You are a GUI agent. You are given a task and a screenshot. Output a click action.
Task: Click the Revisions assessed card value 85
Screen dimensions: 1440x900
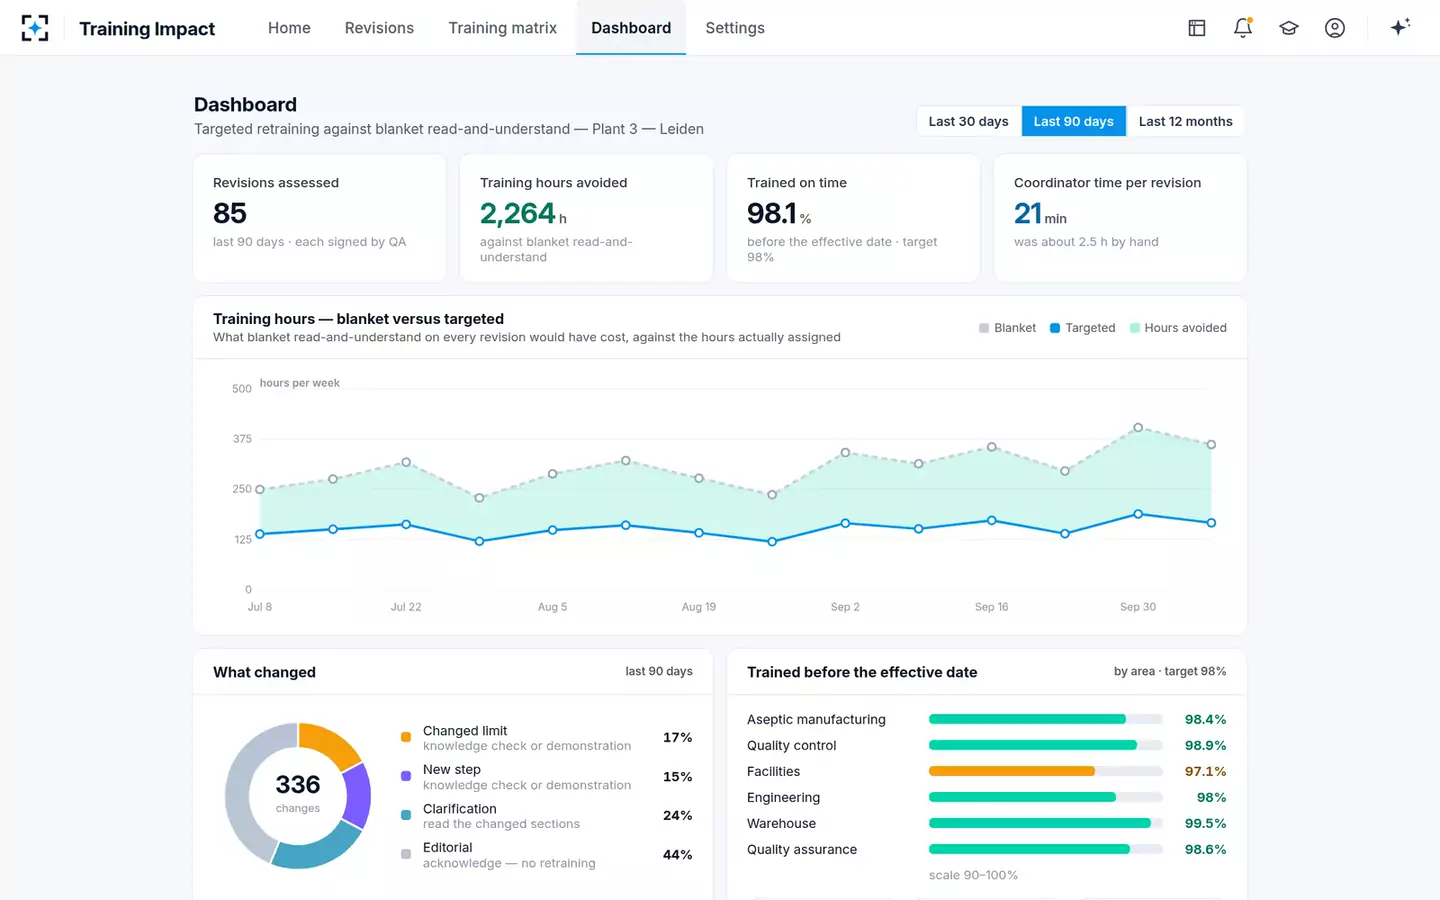230,213
